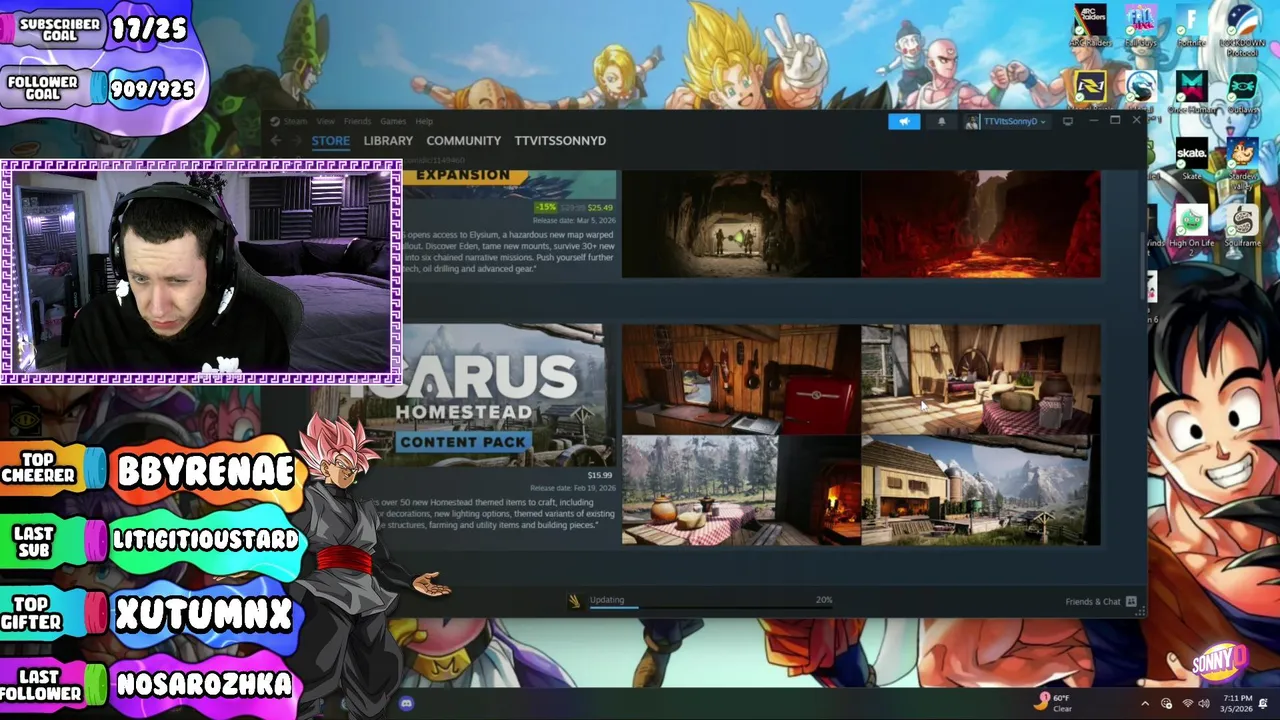
Task: Click Release date Feb 19, 2026 text
Action: tap(572, 488)
